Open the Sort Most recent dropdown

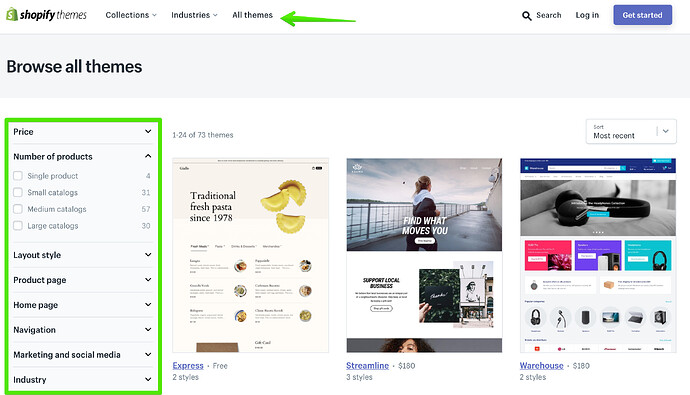631,132
